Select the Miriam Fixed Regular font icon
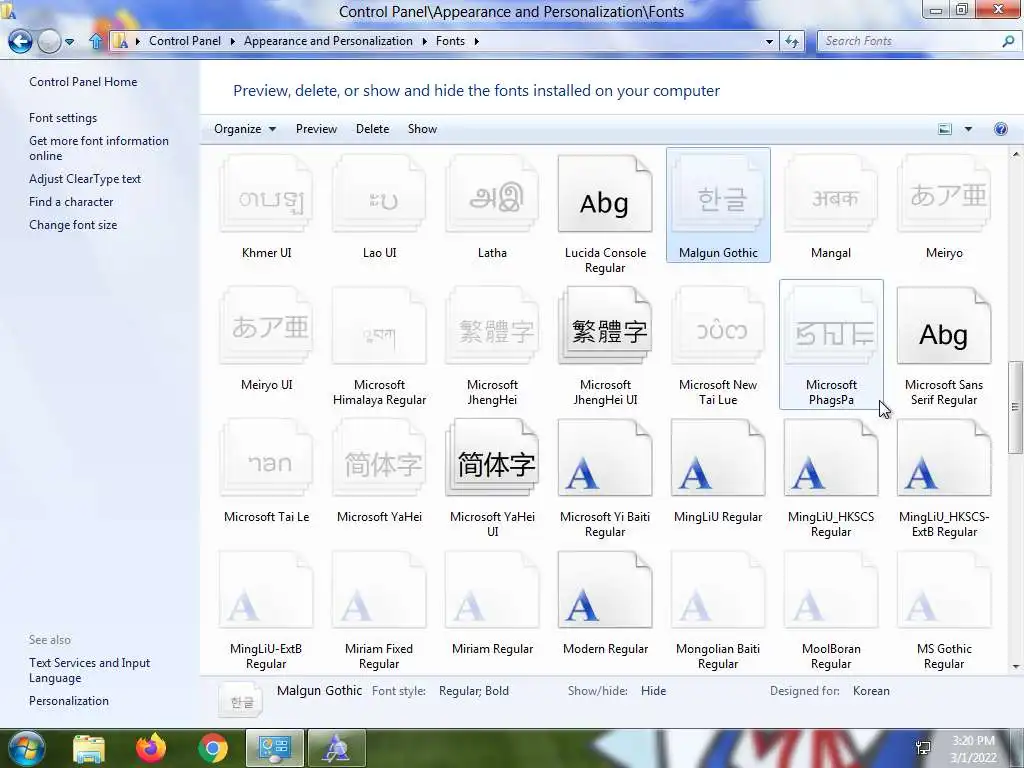1024x768 pixels. (379, 590)
